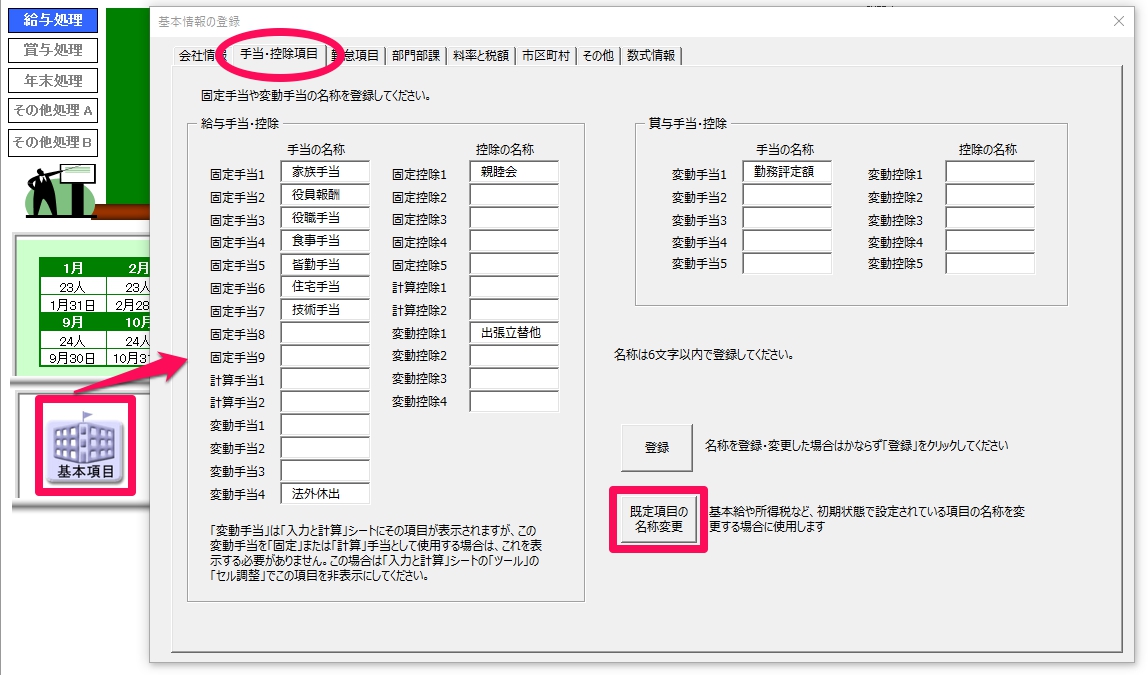Click the empty 給与 変動手当1 field
The image size is (1148, 675).
pyautogui.click(x=325, y=425)
